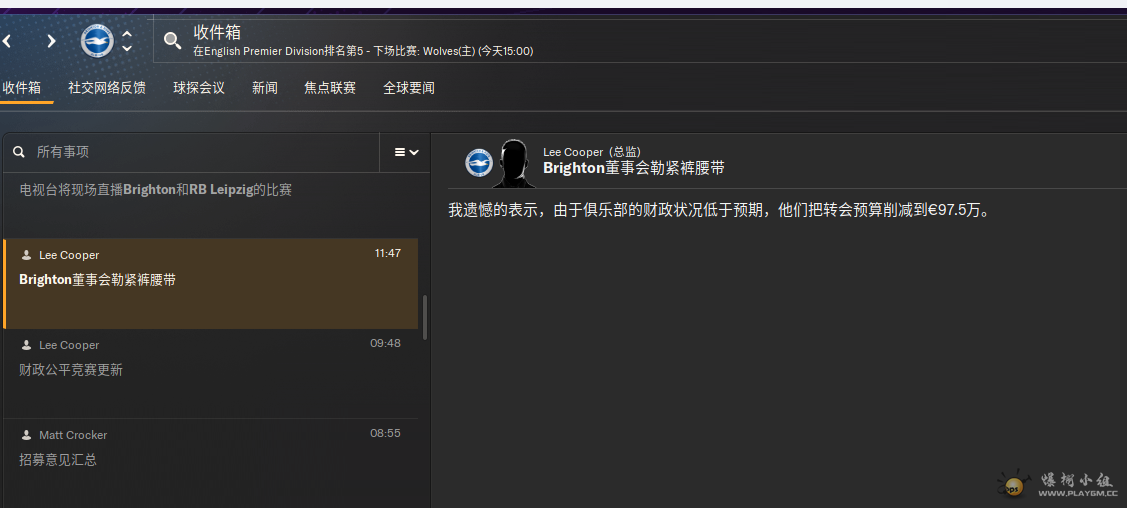1127x508 pixels.
Task: Open the 球探会议 tab
Action: pyautogui.click(x=199, y=88)
